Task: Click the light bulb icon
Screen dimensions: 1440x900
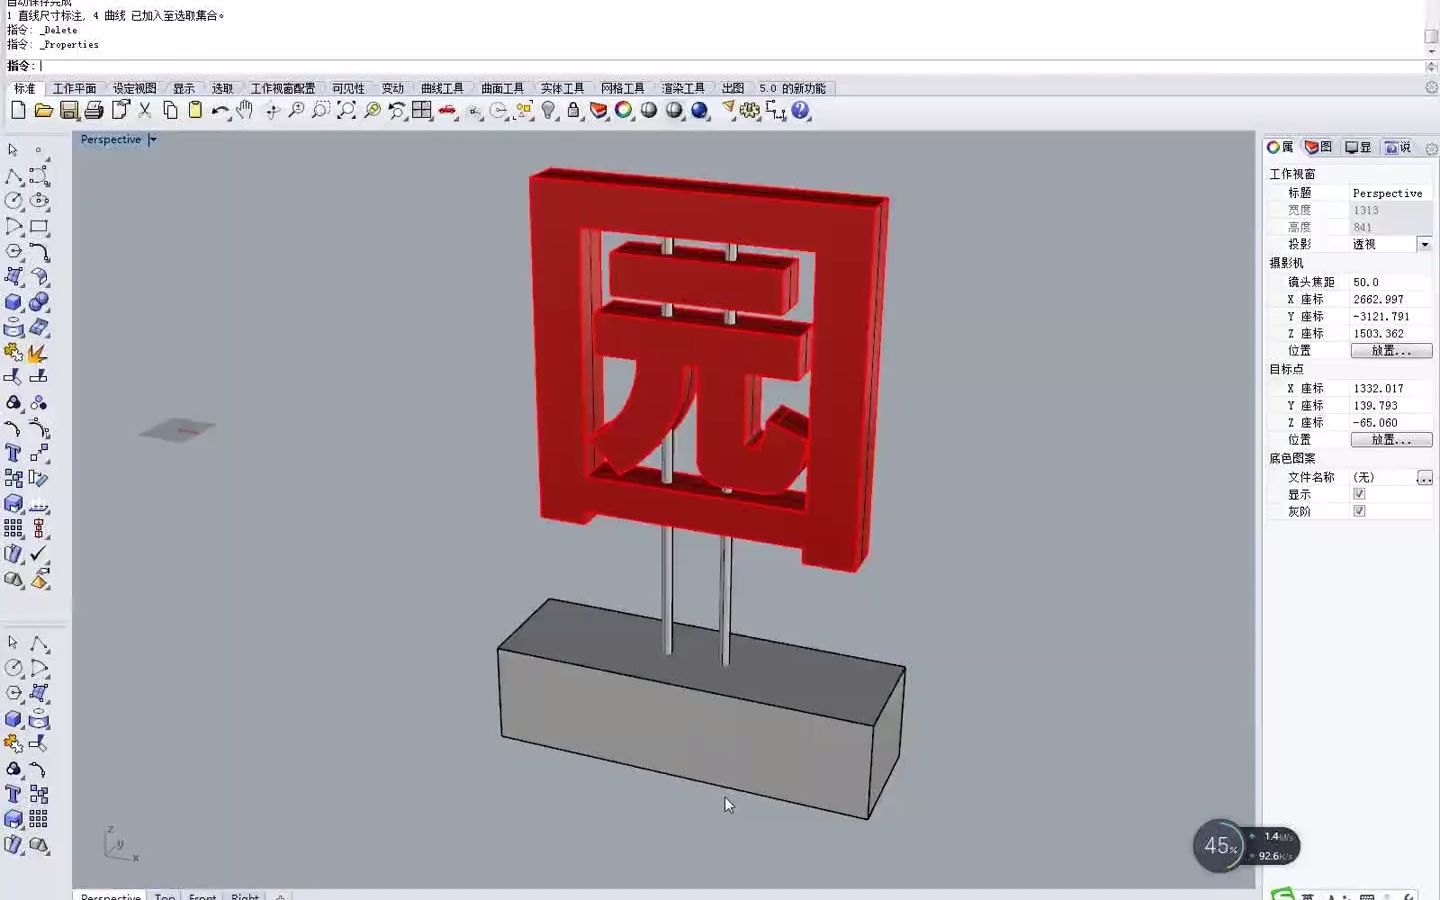Action: [548, 111]
